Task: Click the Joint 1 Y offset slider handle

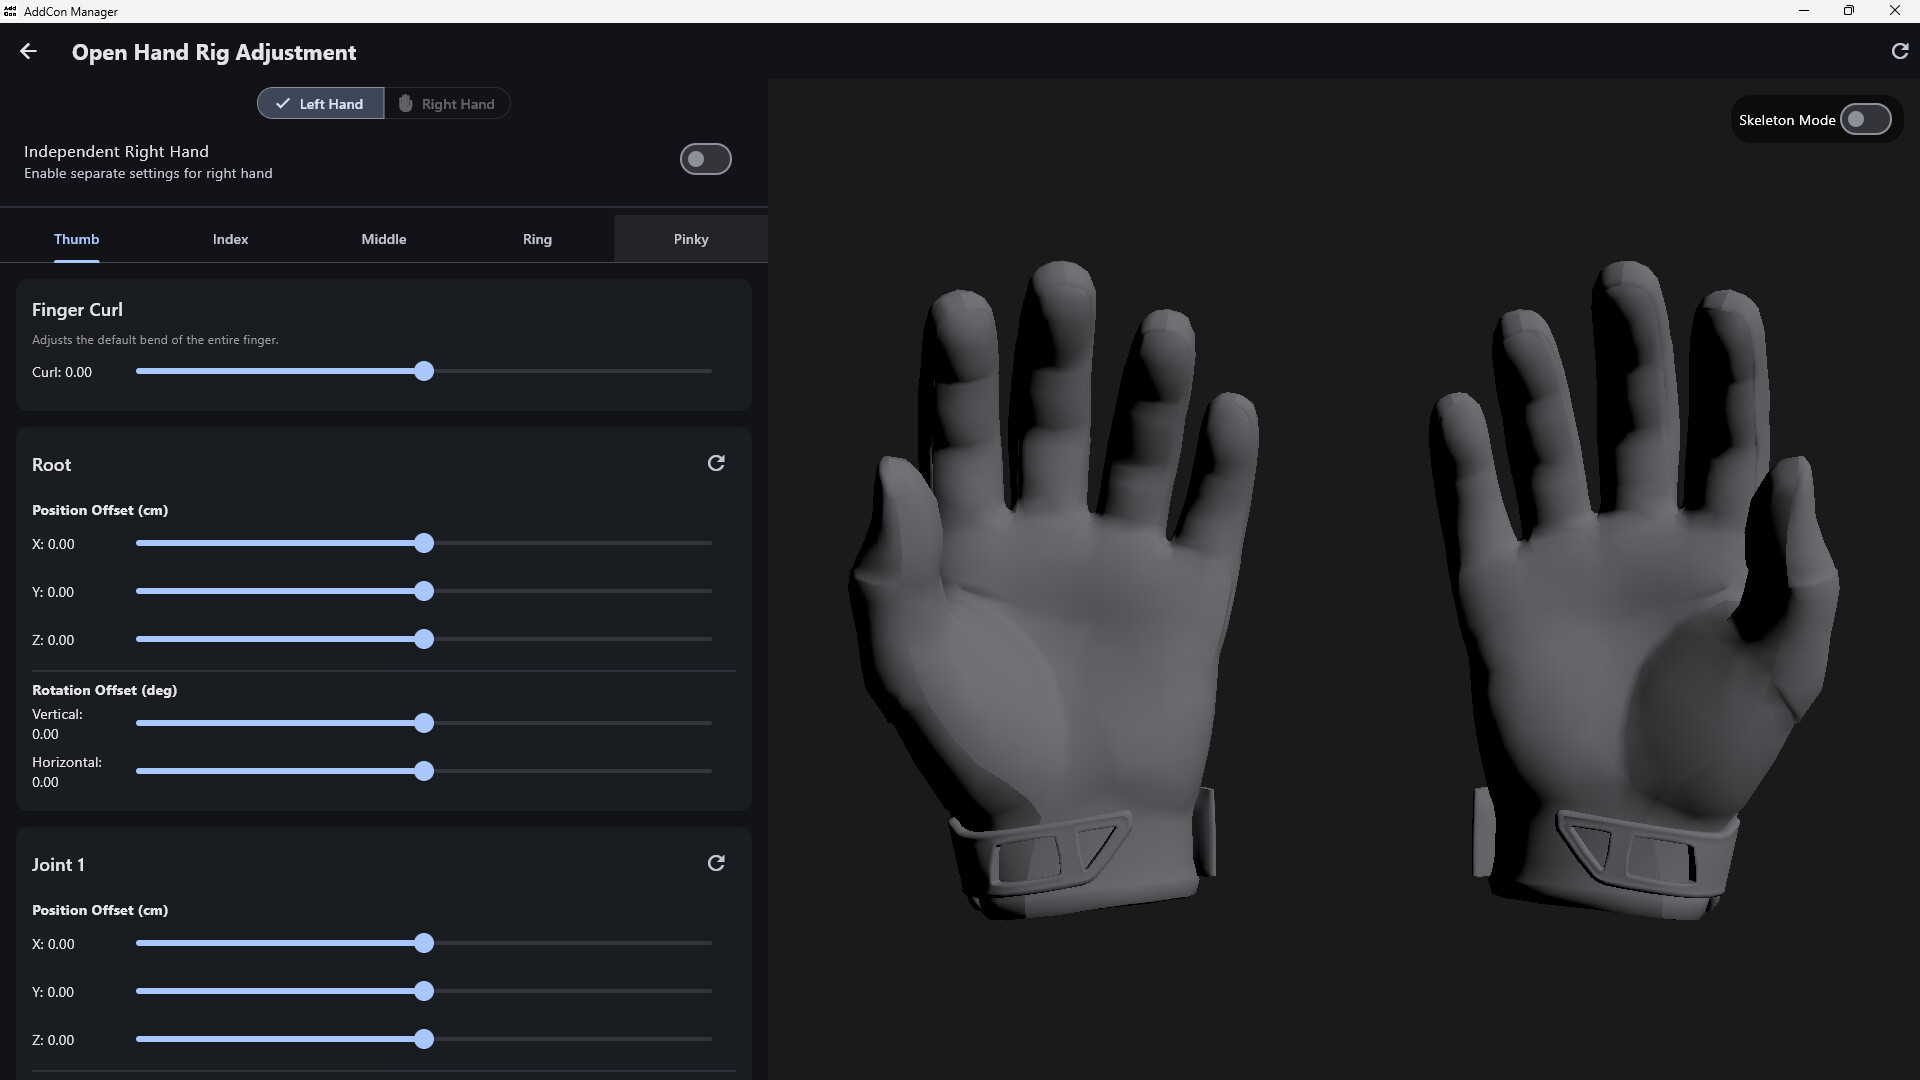Action: (x=424, y=991)
